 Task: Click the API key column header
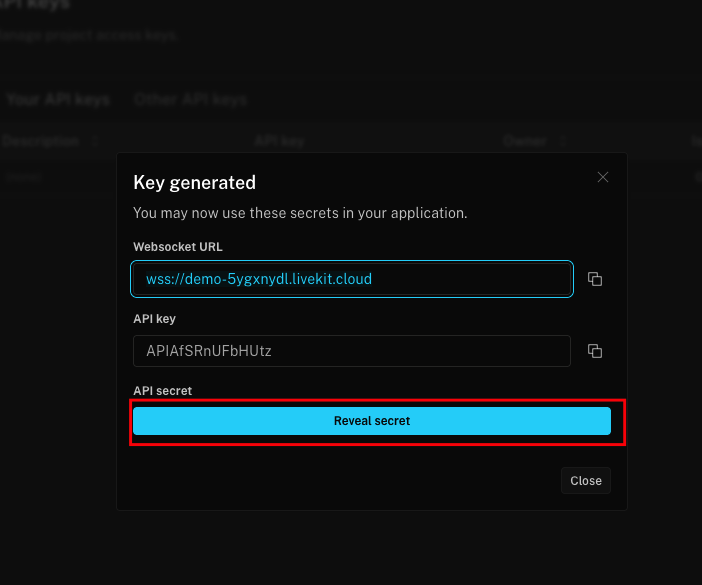coord(279,142)
